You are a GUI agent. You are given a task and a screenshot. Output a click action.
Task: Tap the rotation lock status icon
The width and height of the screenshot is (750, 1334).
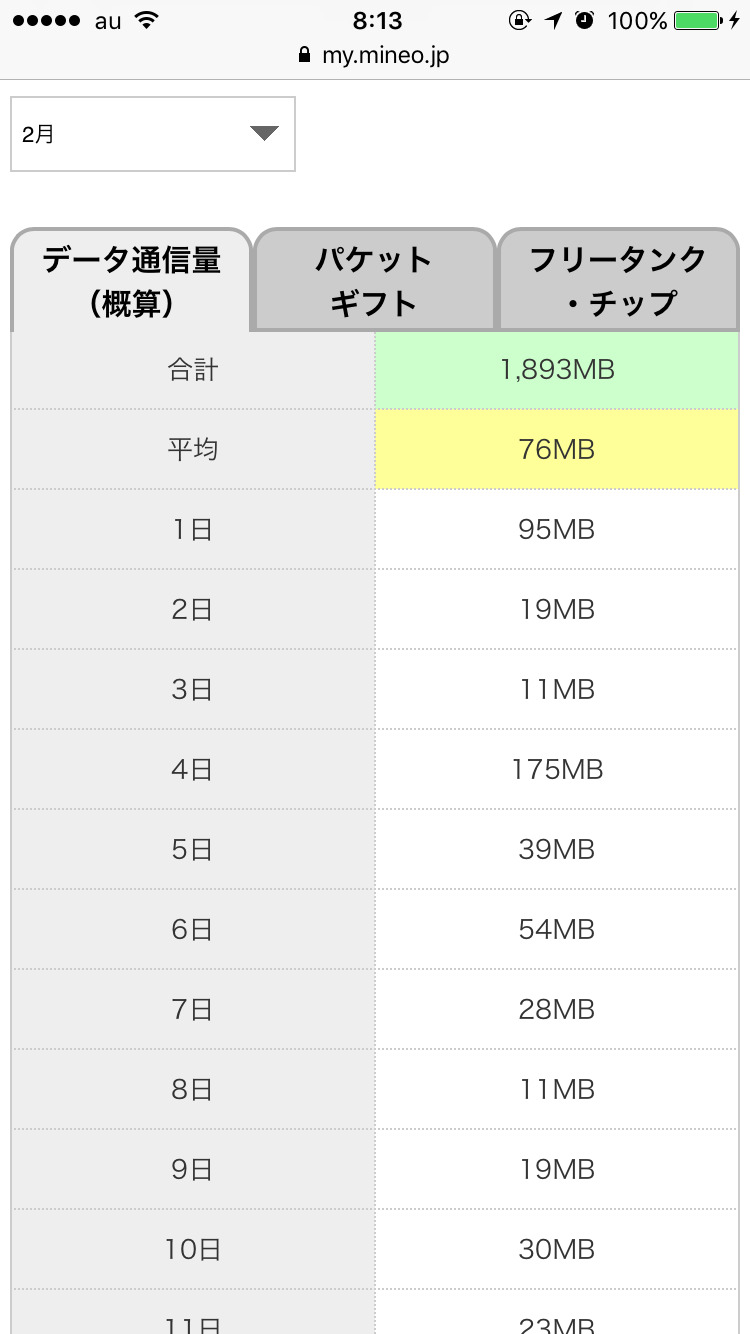(520, 21)
